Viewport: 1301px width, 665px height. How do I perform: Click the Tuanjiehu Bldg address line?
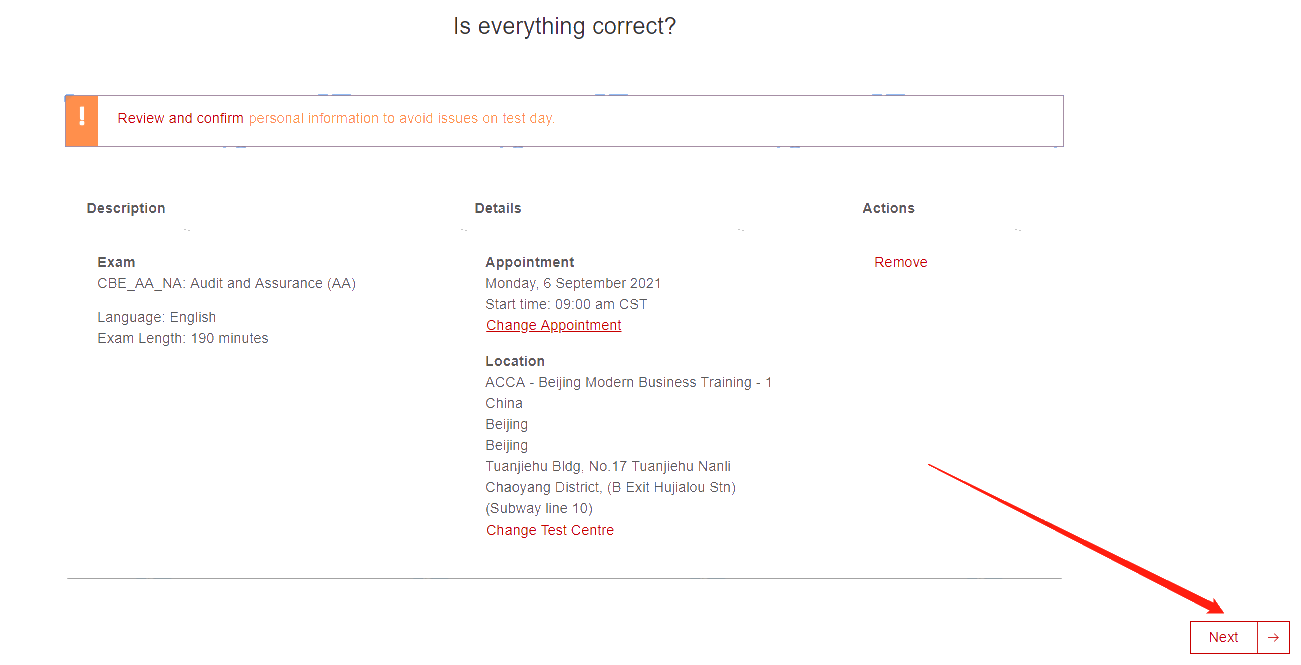pos(608,466)
